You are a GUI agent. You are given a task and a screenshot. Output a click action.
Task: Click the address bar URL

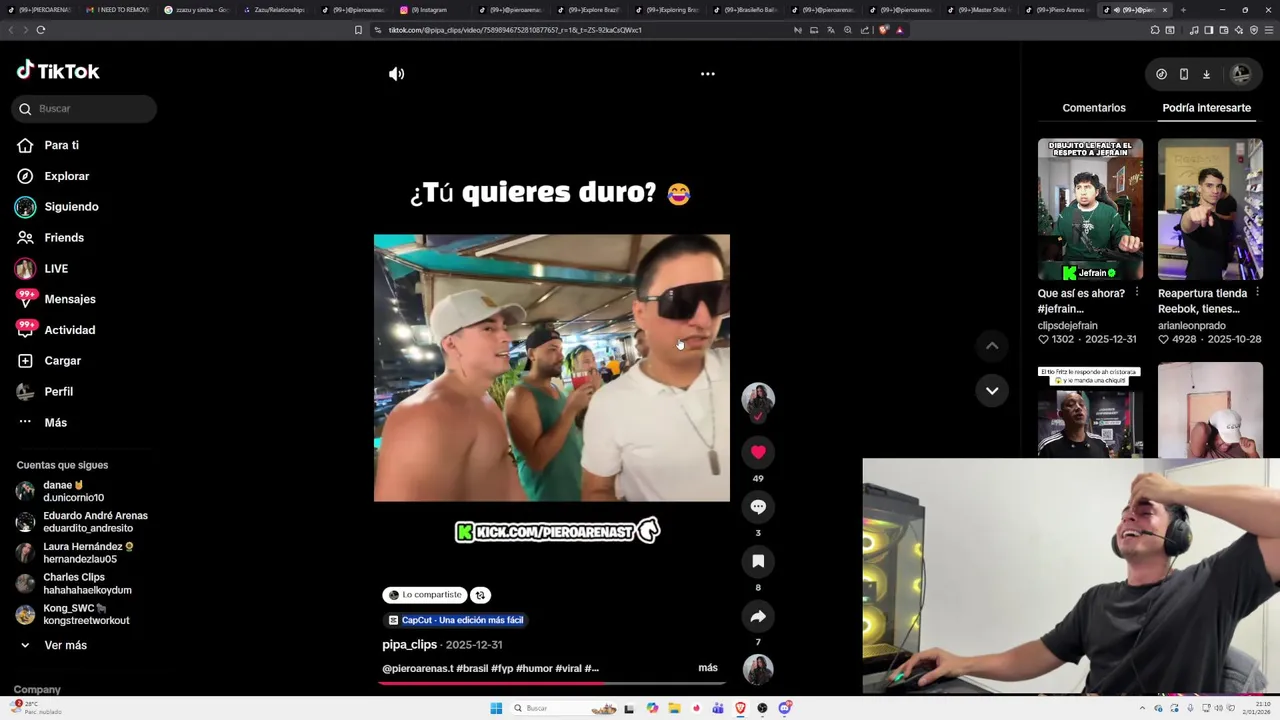pos(515,30)
